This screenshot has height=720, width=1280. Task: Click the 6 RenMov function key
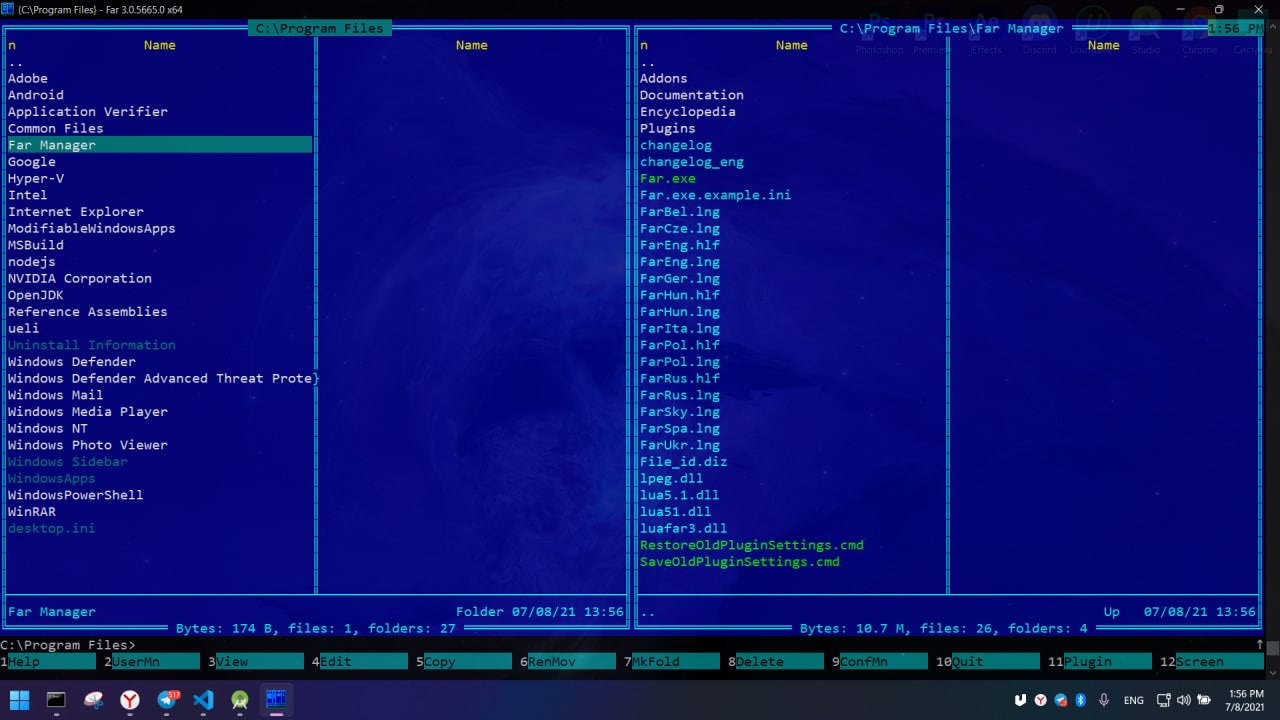pos(568,662)
